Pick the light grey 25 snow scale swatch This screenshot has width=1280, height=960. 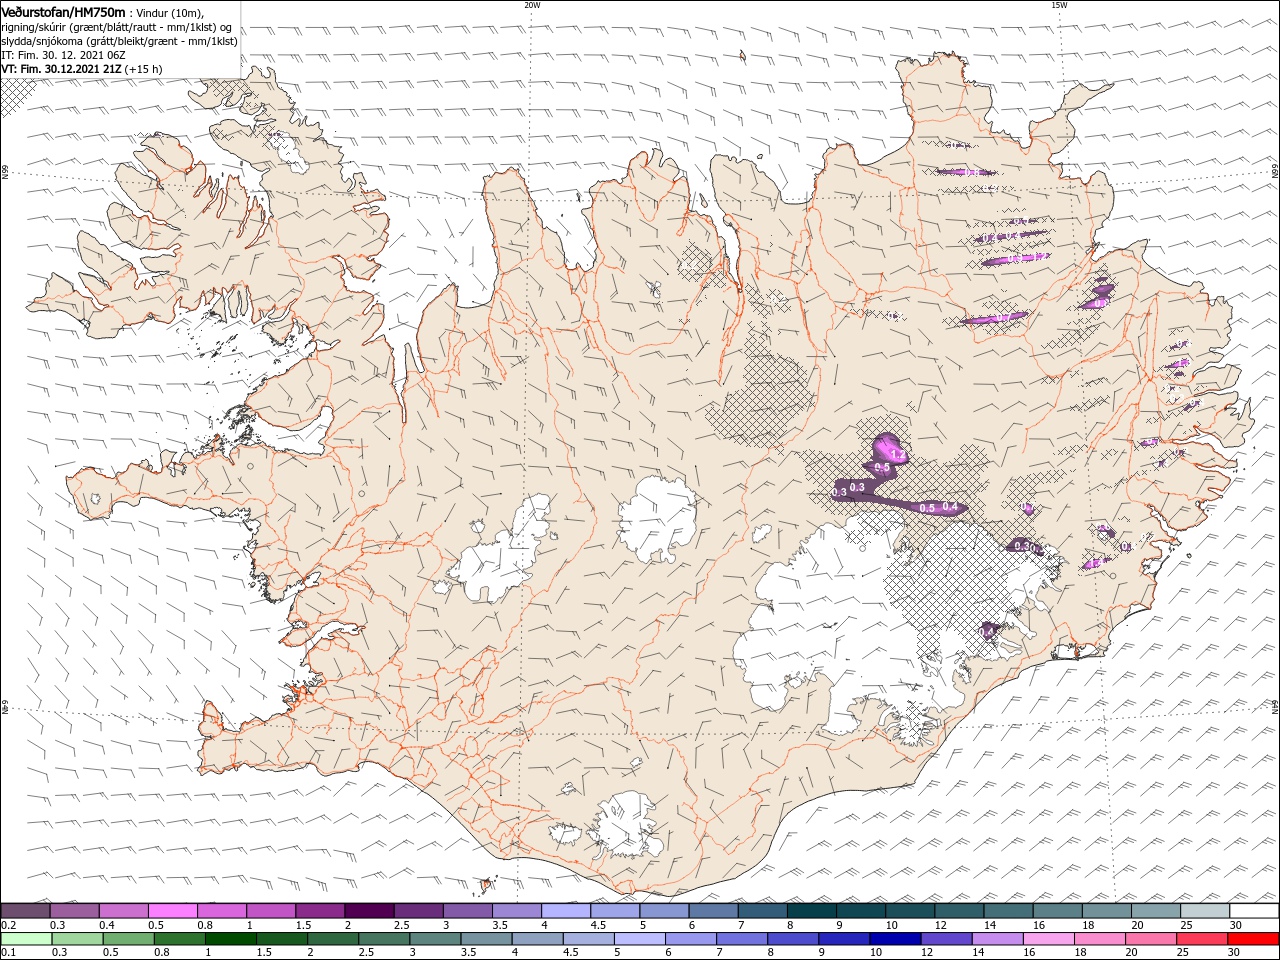tap(1205, 911)
